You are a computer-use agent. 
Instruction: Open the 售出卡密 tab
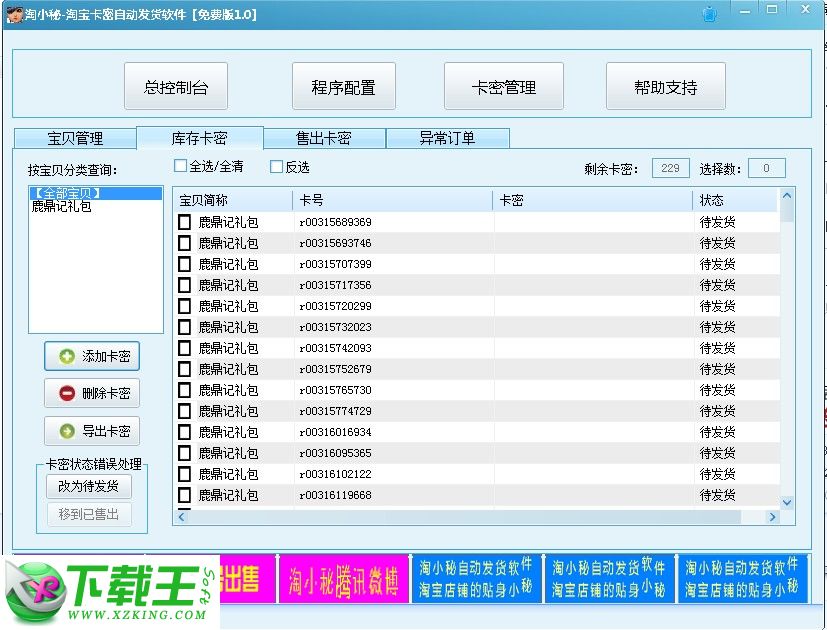point(324,138)
